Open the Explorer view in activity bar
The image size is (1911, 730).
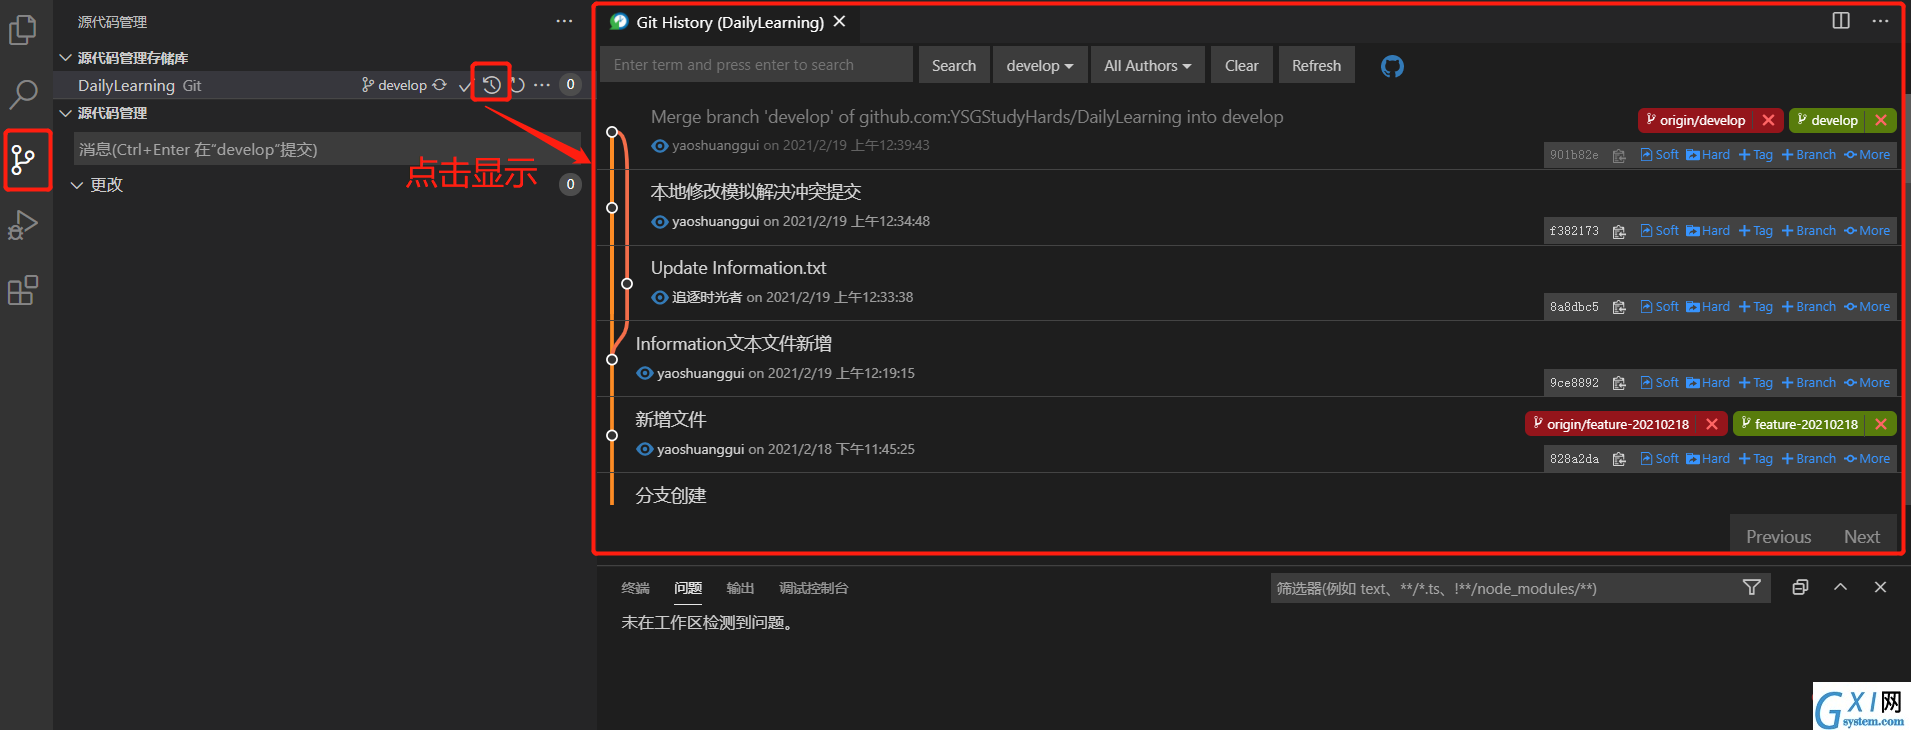(x=22, y=31)
